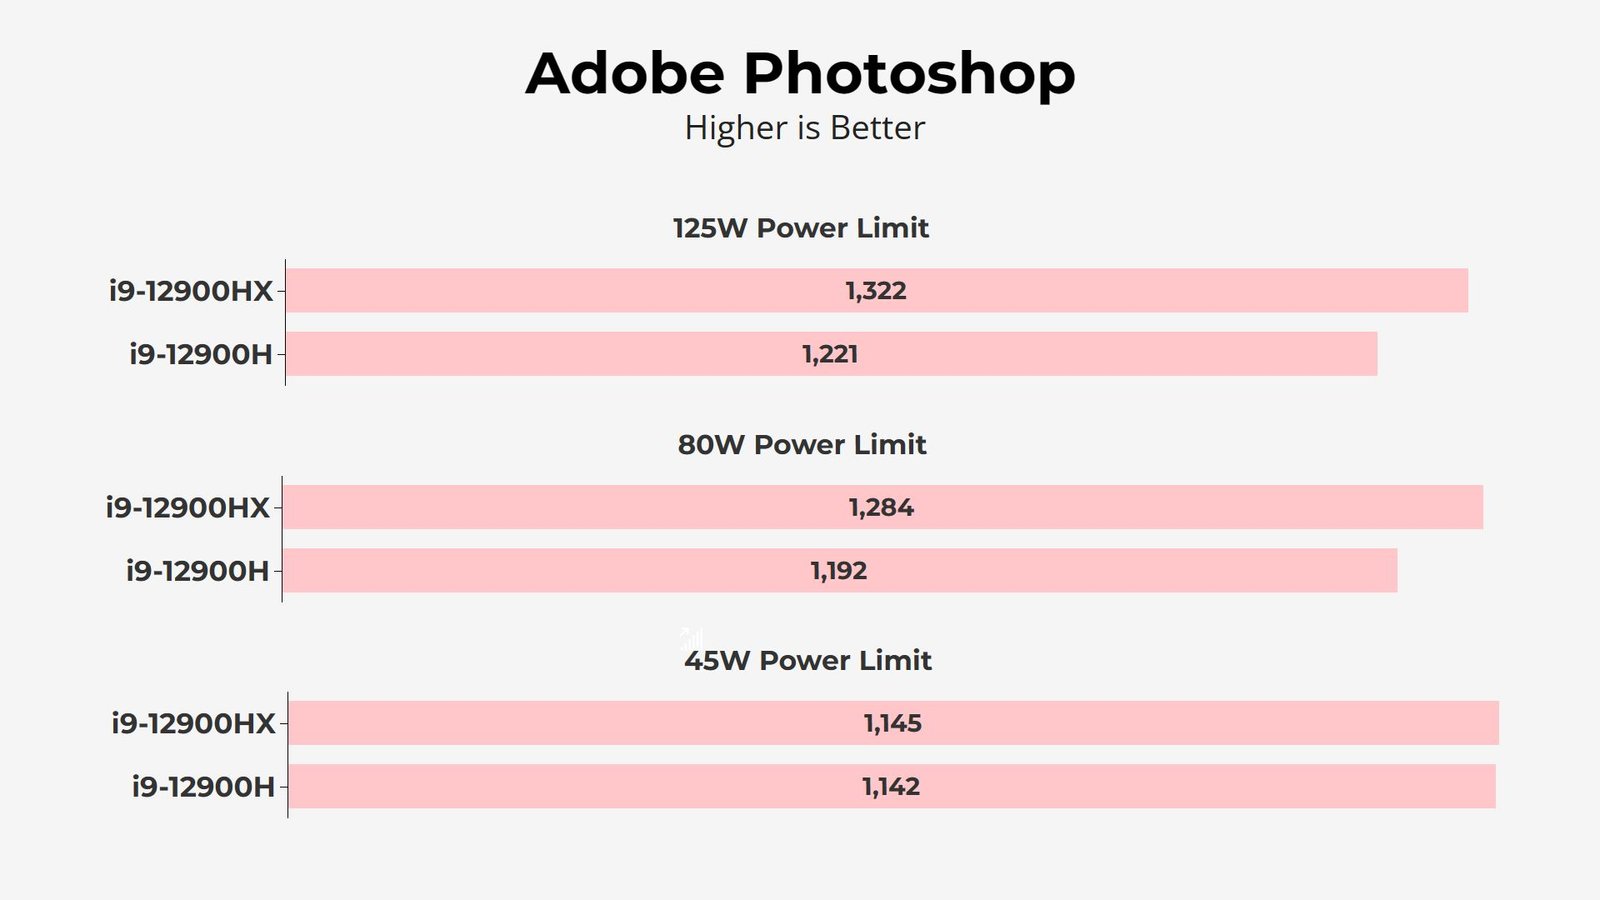Click i9-12900H label in 45W group
This screenshot has width=1600, height=900.
[x=204, y=787]
